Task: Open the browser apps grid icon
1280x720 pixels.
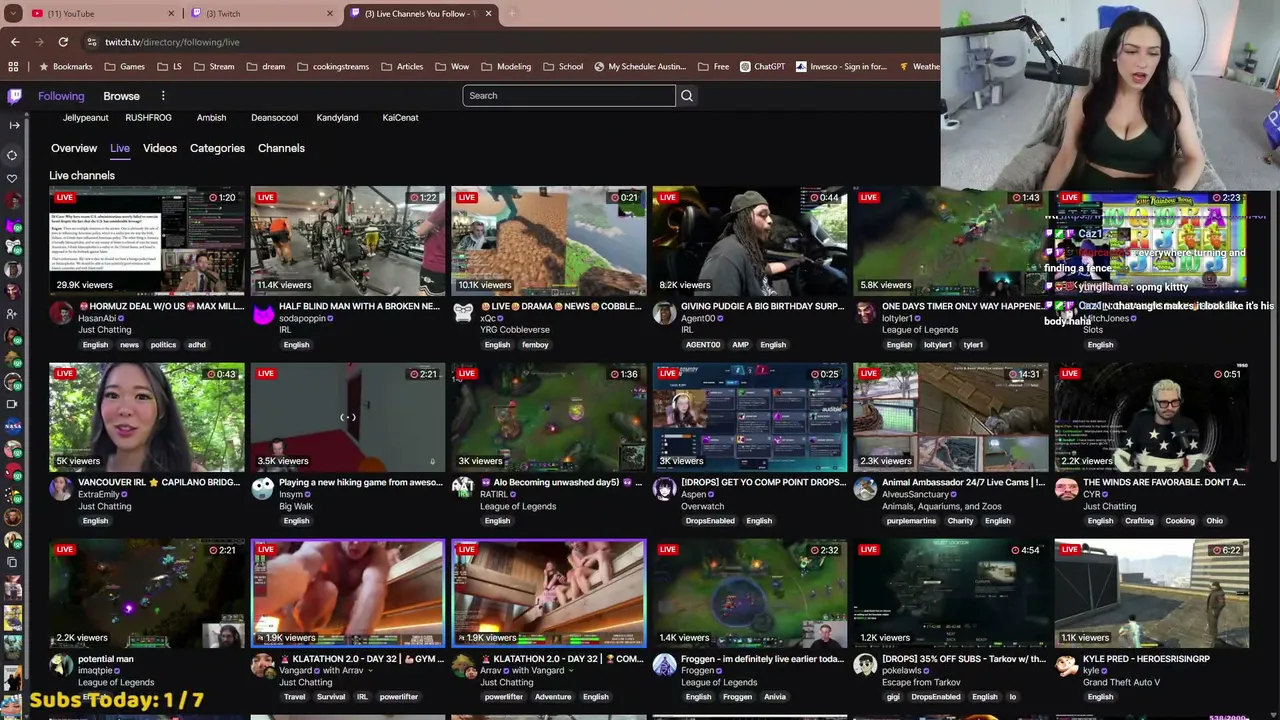Action: point(13,67)
